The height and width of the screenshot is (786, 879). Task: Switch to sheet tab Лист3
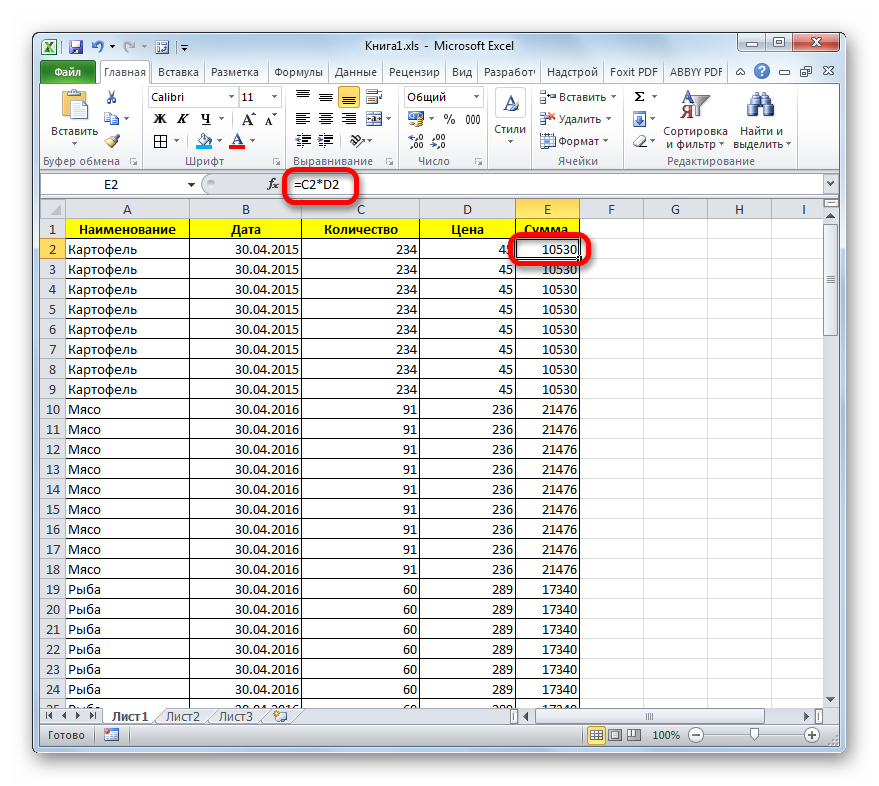[235, 716]
